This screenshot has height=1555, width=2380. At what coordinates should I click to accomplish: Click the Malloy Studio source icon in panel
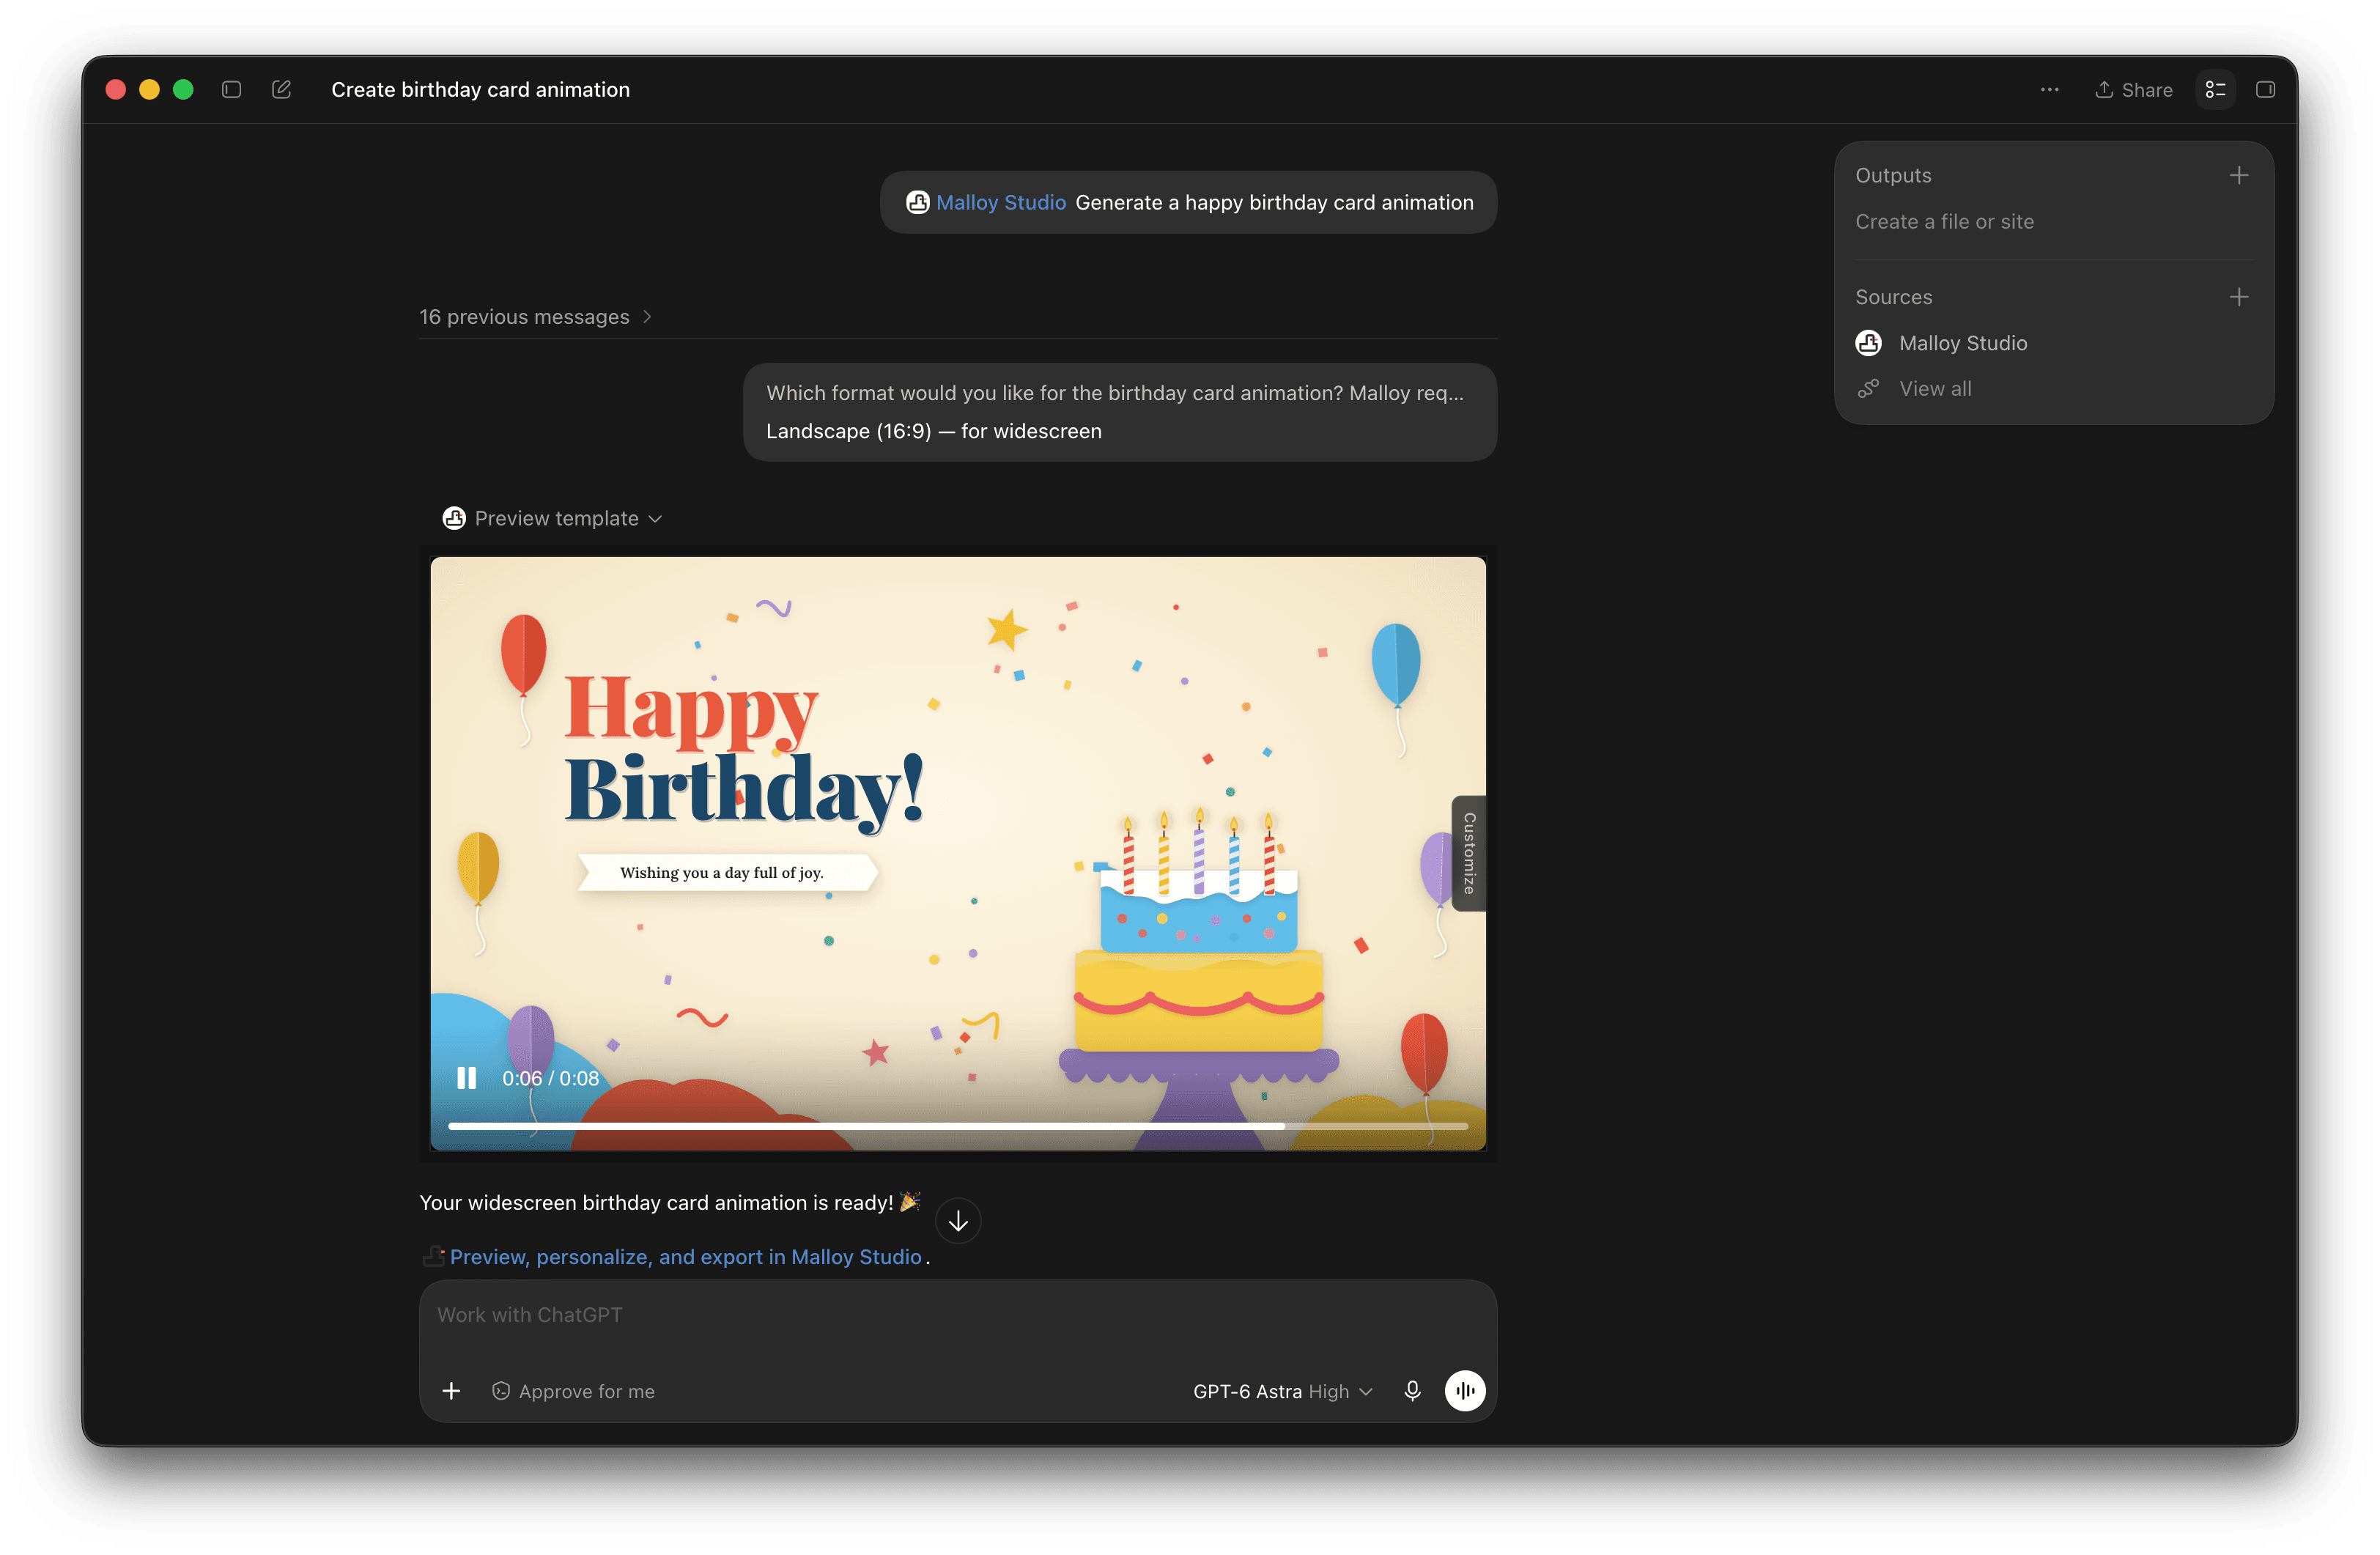(1868, 343)
